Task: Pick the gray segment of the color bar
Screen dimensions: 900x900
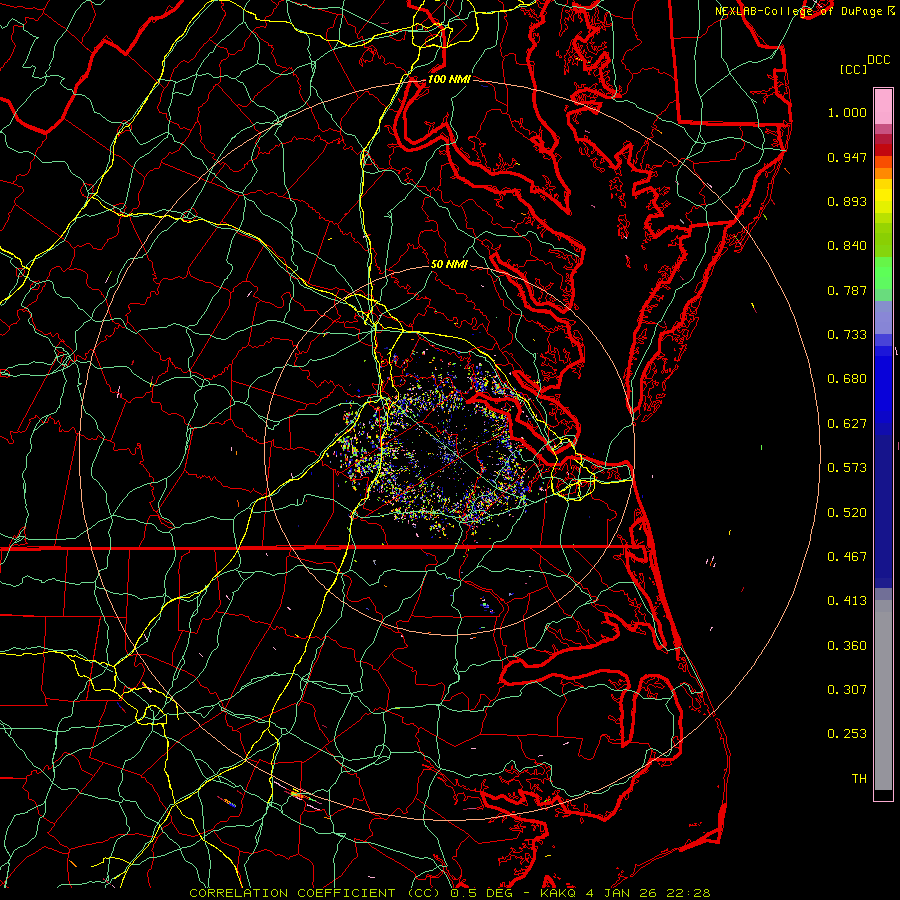Action: click(x=883, y=695)
